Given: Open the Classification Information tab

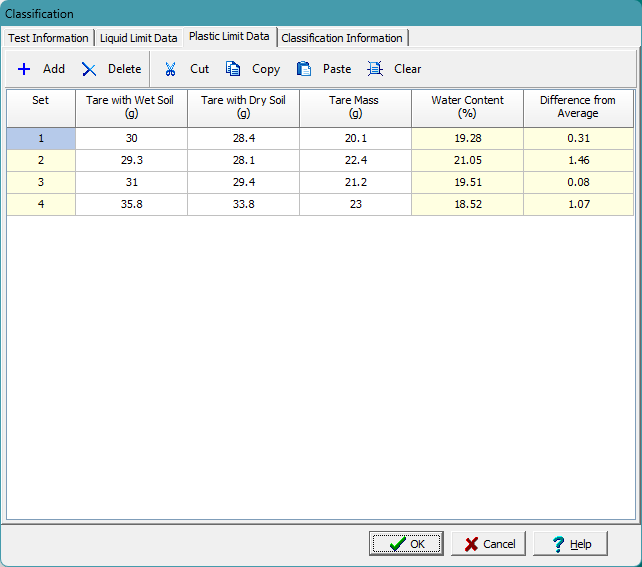Looking at the screenshot, I should (342, 38).
